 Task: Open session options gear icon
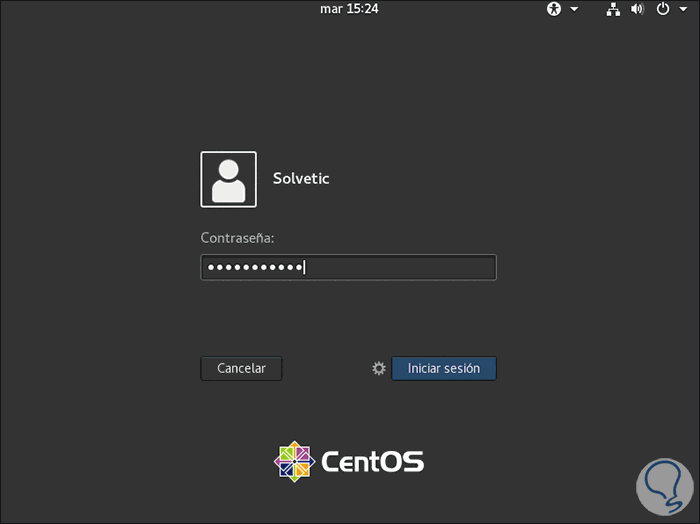[379, 368]
